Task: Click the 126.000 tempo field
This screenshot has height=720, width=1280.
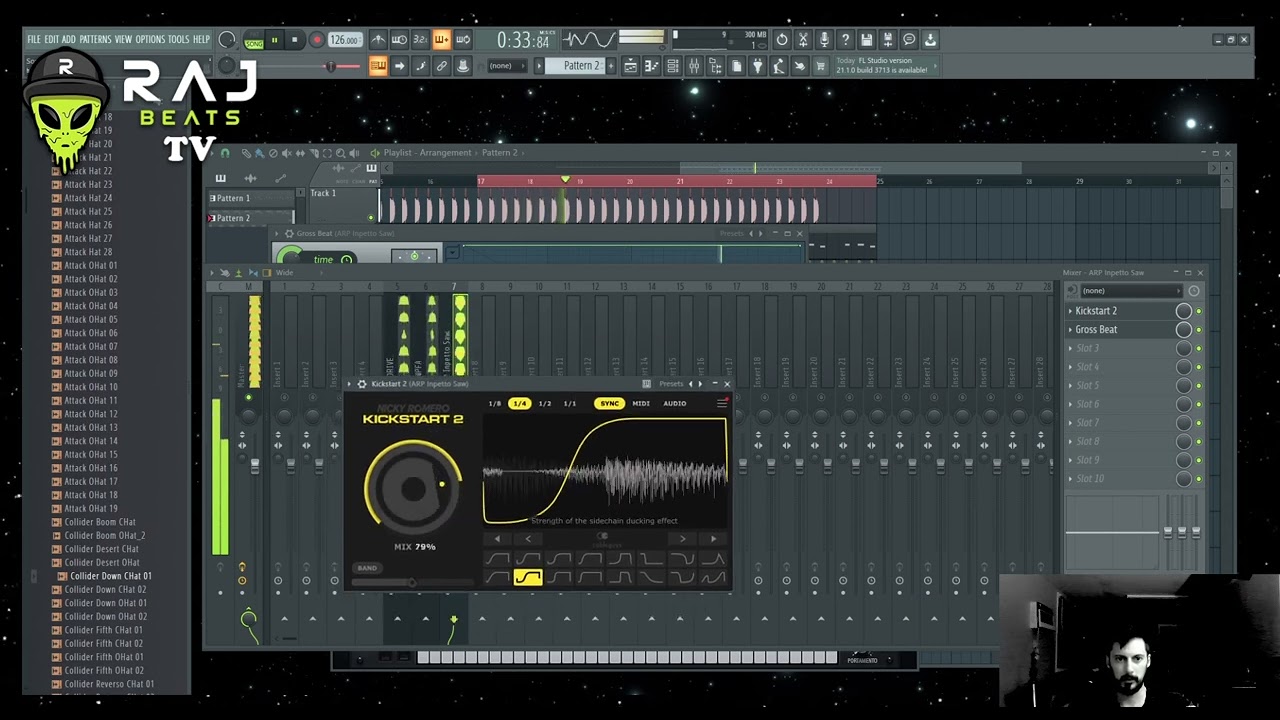Action: coord(344,40)
